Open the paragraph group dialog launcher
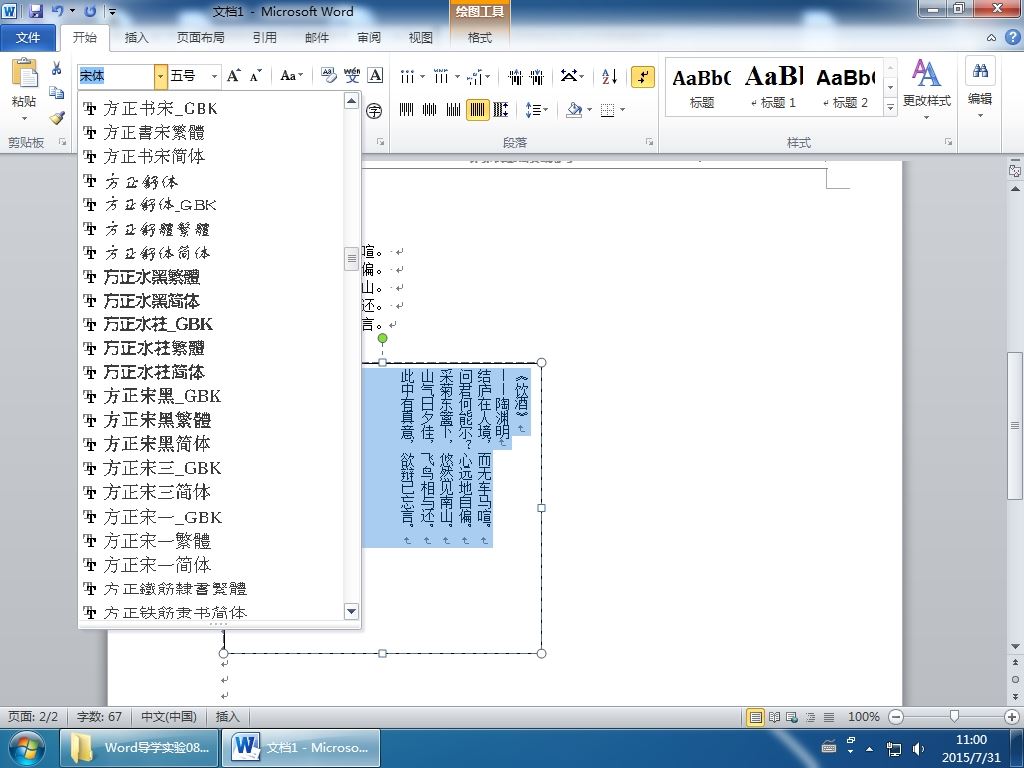 pos(649,142)
